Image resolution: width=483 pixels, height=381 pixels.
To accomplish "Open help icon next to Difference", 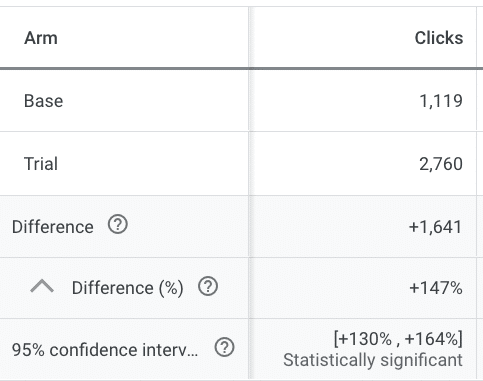I will click(x=118, y=225).
